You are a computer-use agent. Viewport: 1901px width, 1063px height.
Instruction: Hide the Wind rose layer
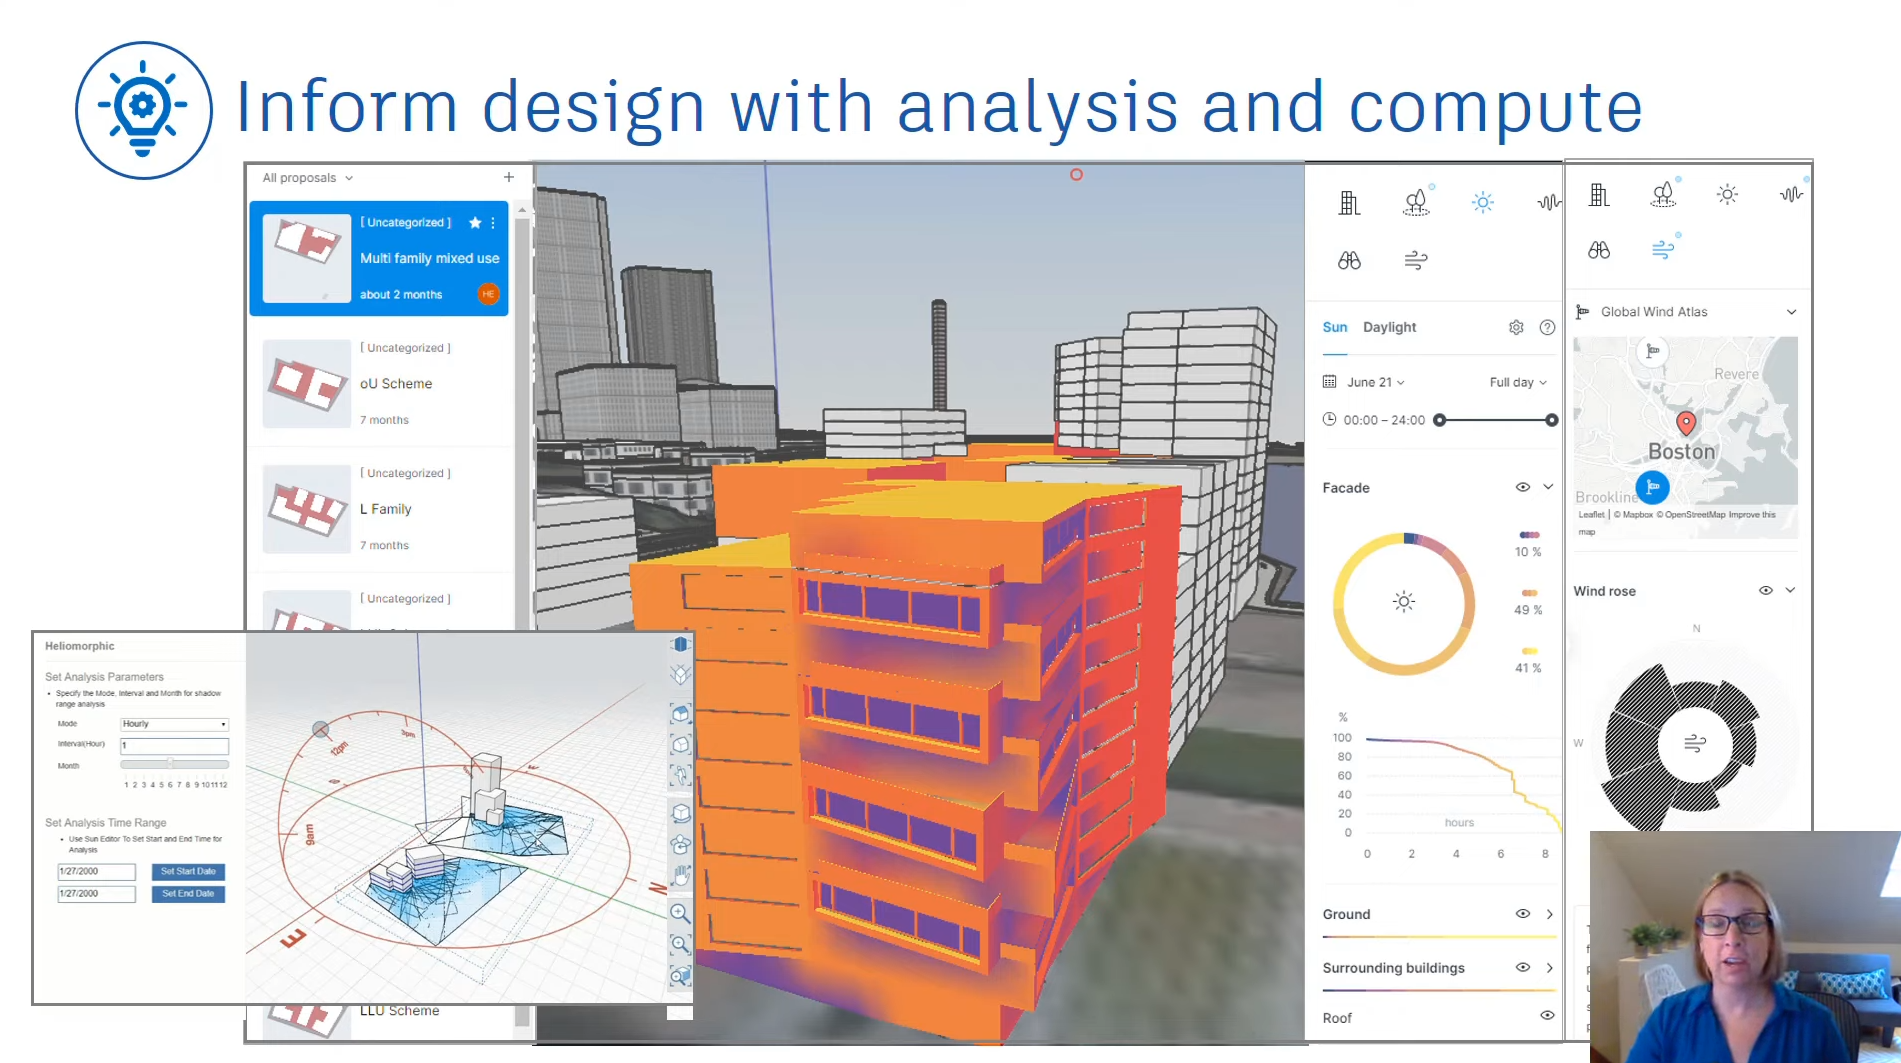point(1765,590)
